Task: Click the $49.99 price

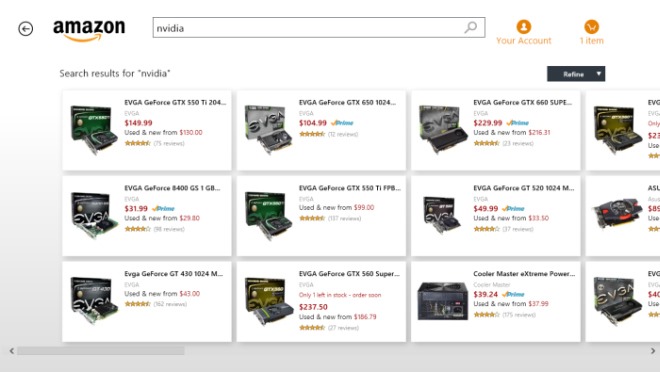Action: click(x=486, y=209)
